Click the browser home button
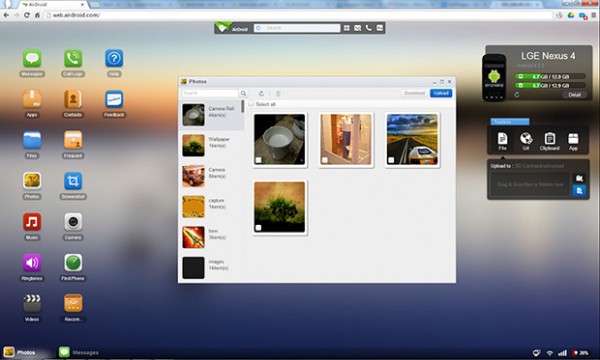Viewport: 600px width, 360px height. 37,15
